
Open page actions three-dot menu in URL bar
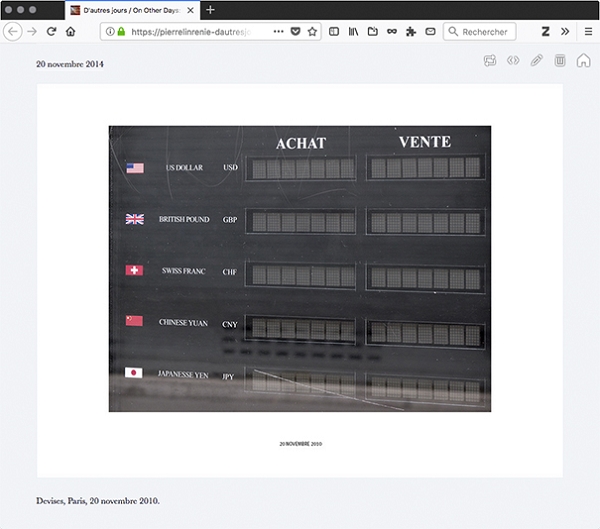[278, 32]
